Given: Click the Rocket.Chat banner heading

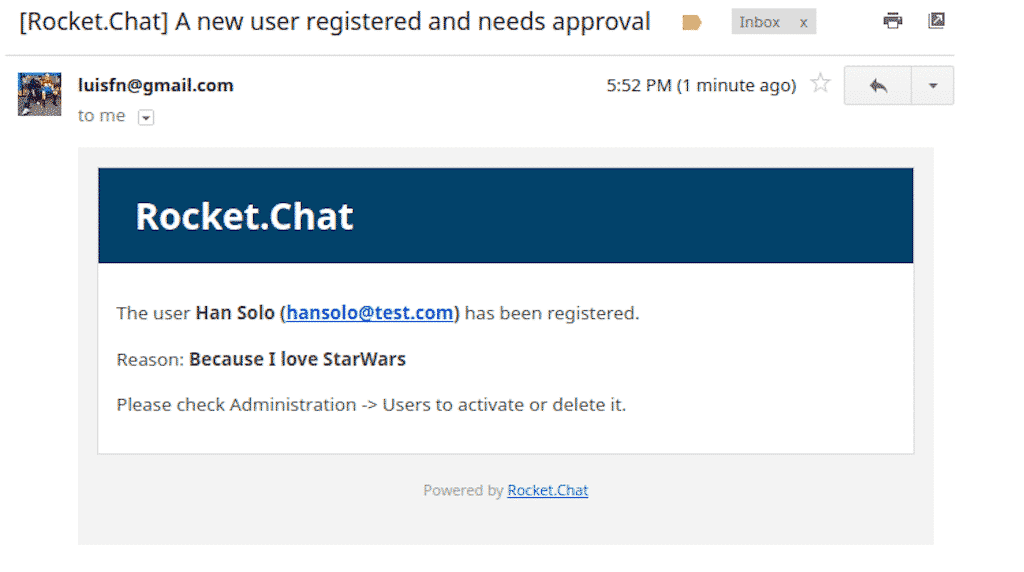Looking at the screenshot, I should [244, 216].
